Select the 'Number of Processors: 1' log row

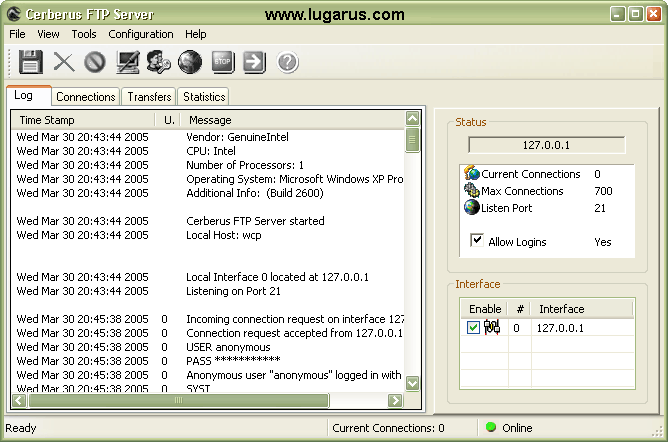coord(209,165)
